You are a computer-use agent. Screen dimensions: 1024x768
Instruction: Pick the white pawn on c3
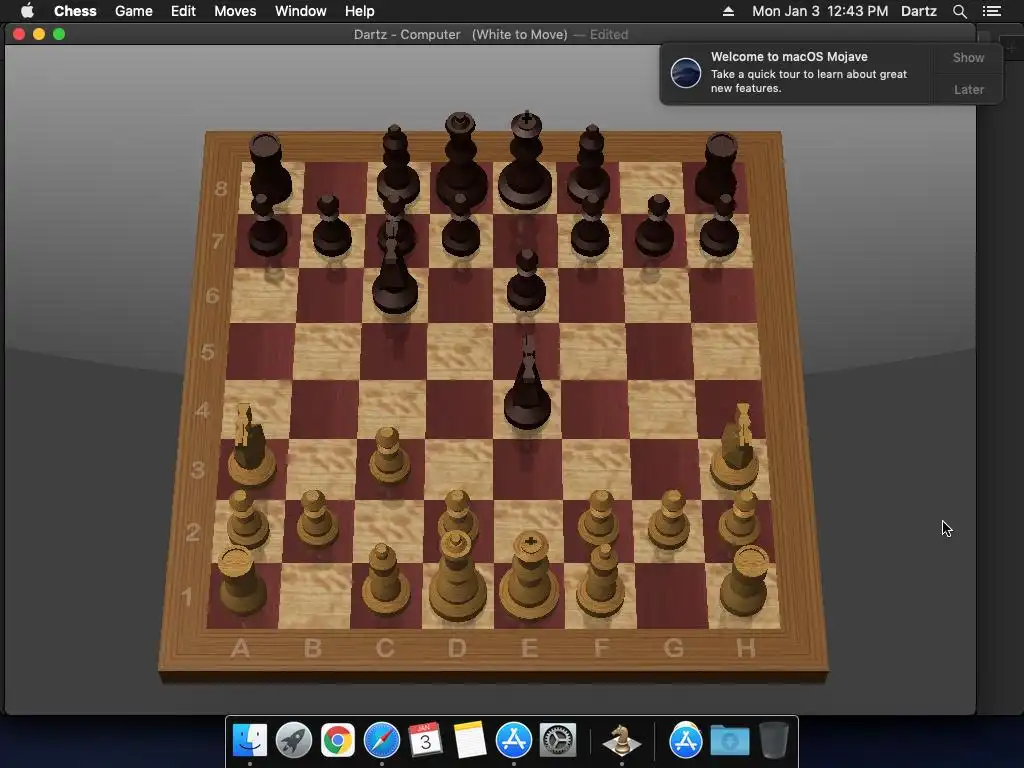389,456
